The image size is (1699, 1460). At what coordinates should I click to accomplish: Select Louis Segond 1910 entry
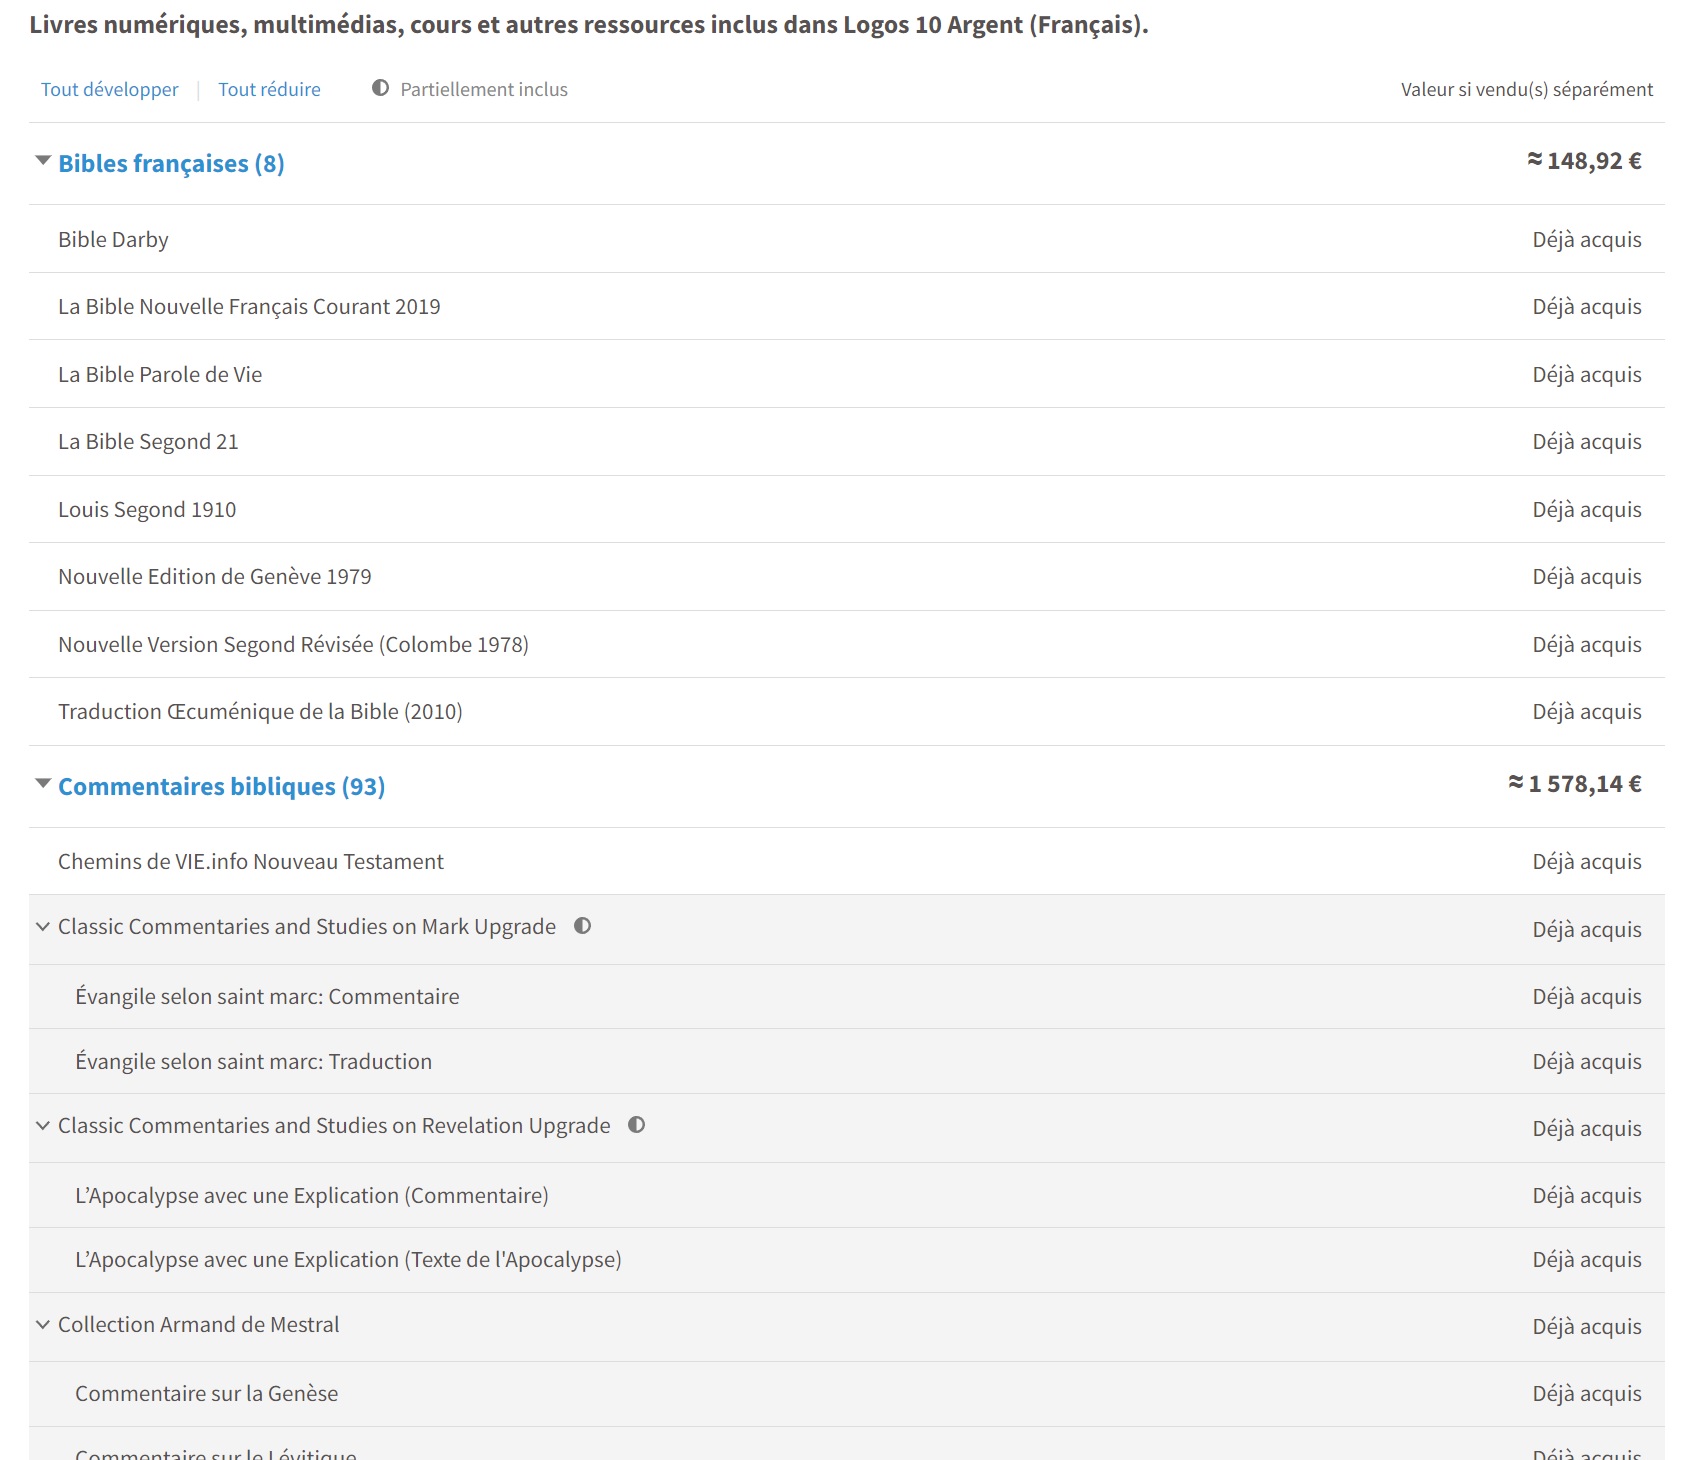[147, 510]
